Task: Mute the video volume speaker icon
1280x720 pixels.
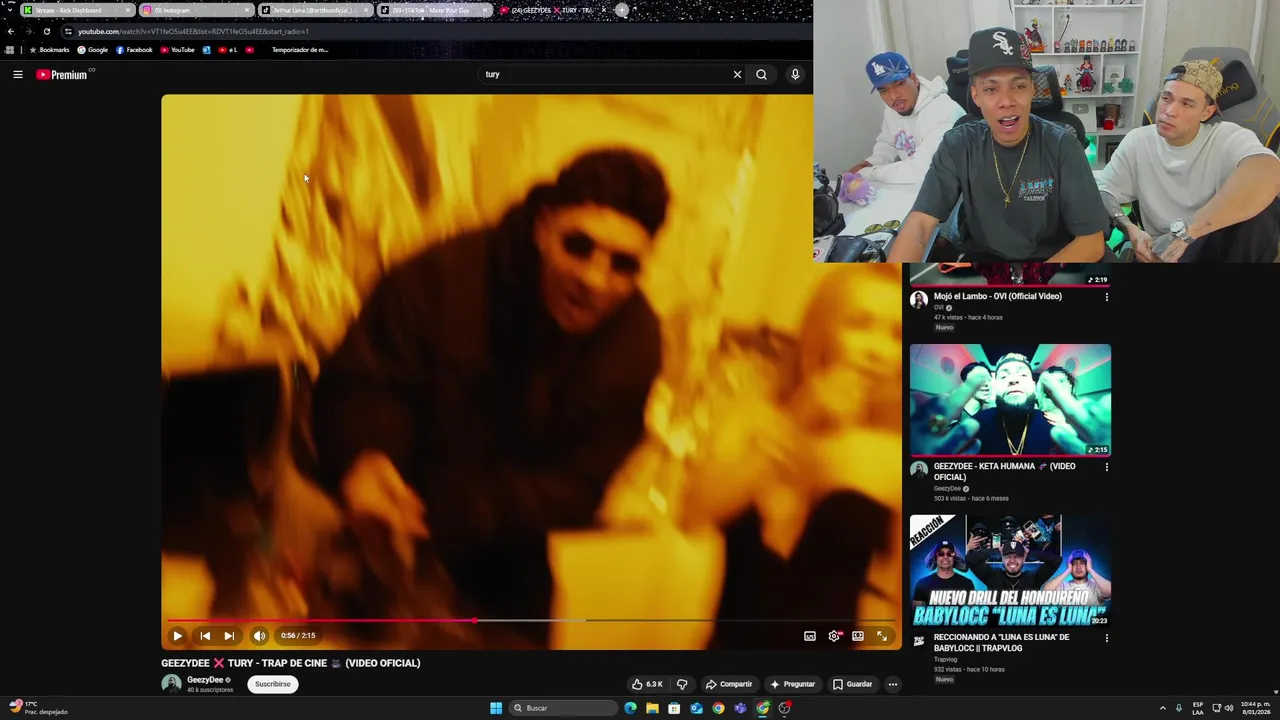Action: tap(259, 636)
